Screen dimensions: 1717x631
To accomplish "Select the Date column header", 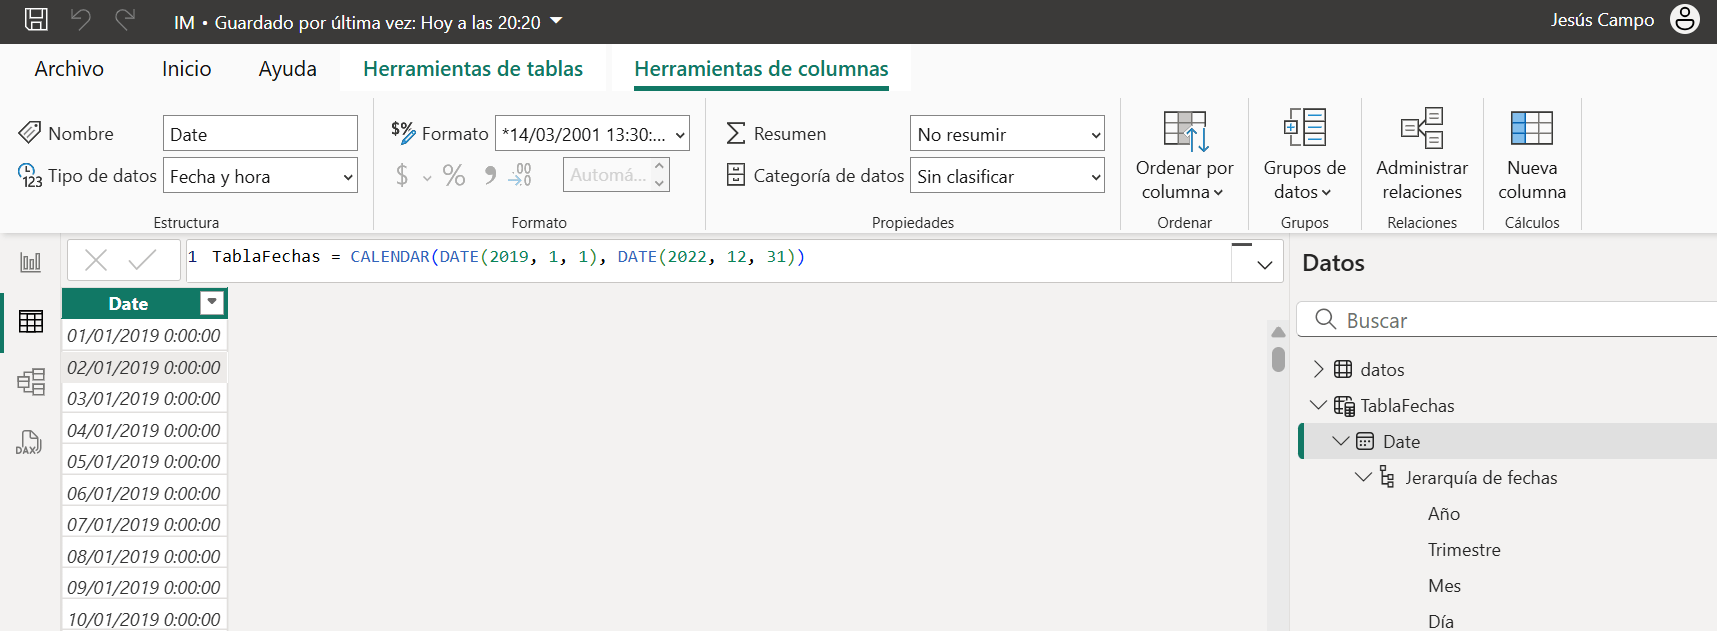I will 129,303.
